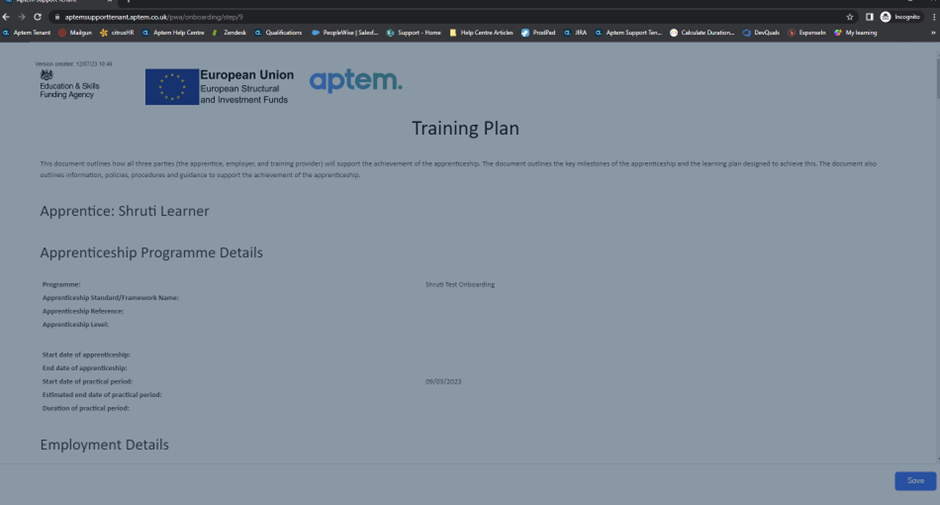Click the 'Apprentice: Shruti Learner' heading

click(125, 211)
